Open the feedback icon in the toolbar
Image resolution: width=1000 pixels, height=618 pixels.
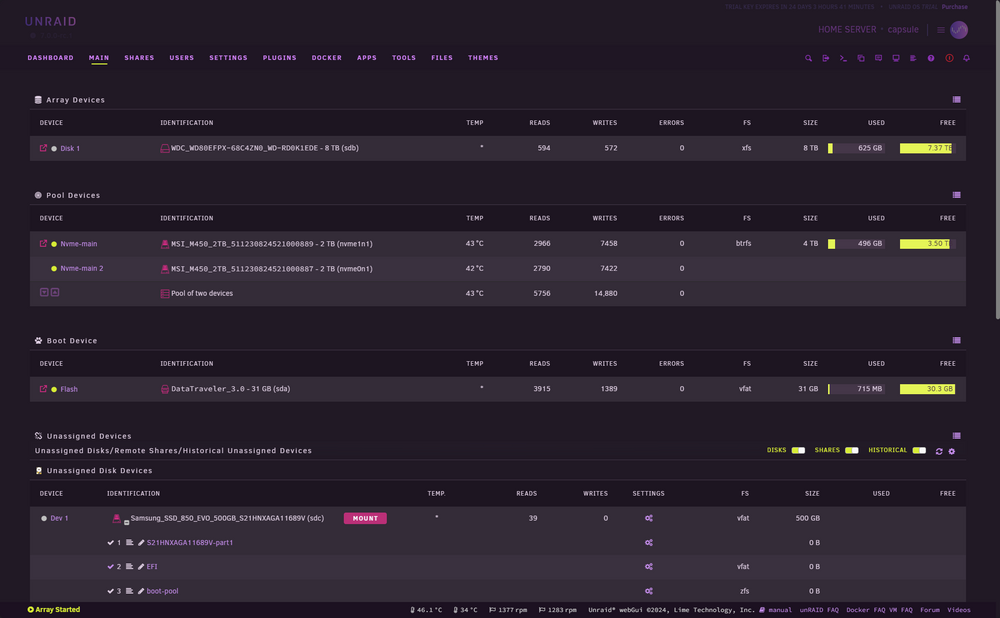click(878, 58)
